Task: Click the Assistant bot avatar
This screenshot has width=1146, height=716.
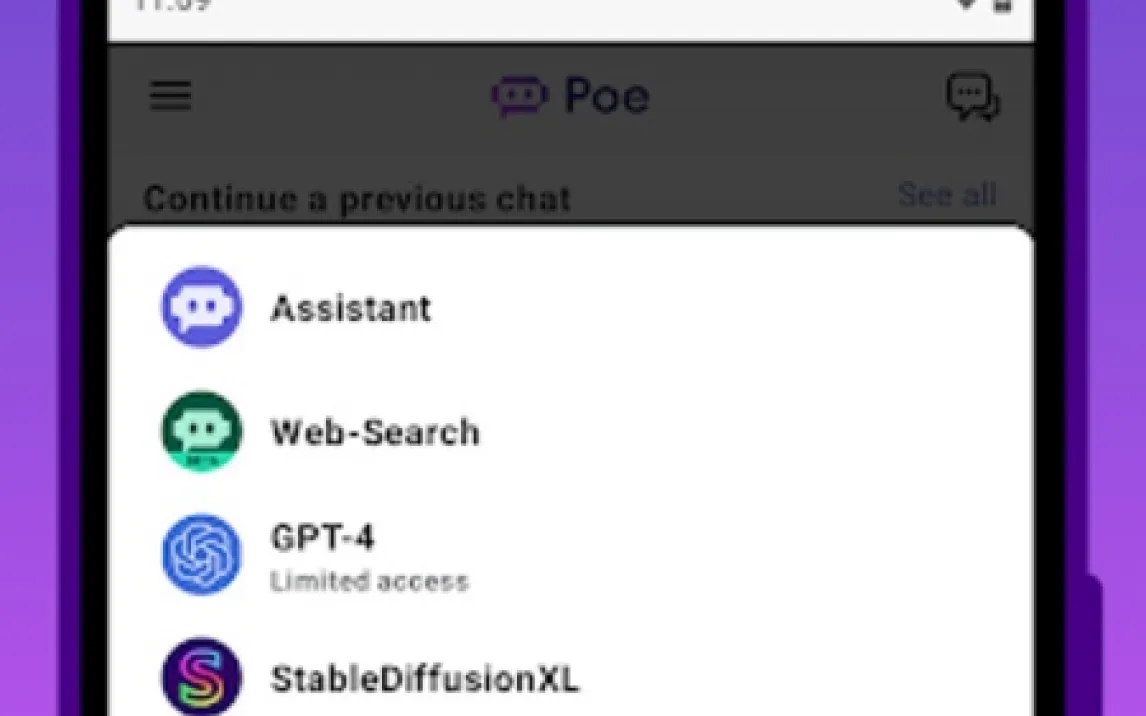Action: 201,308
